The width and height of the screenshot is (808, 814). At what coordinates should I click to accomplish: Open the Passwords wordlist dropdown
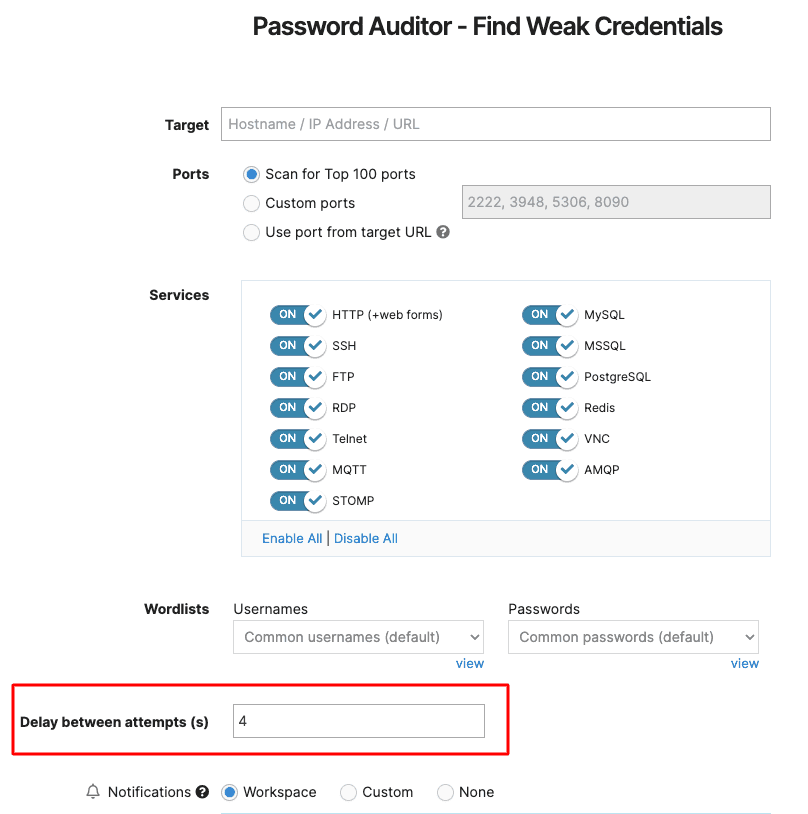632,636
